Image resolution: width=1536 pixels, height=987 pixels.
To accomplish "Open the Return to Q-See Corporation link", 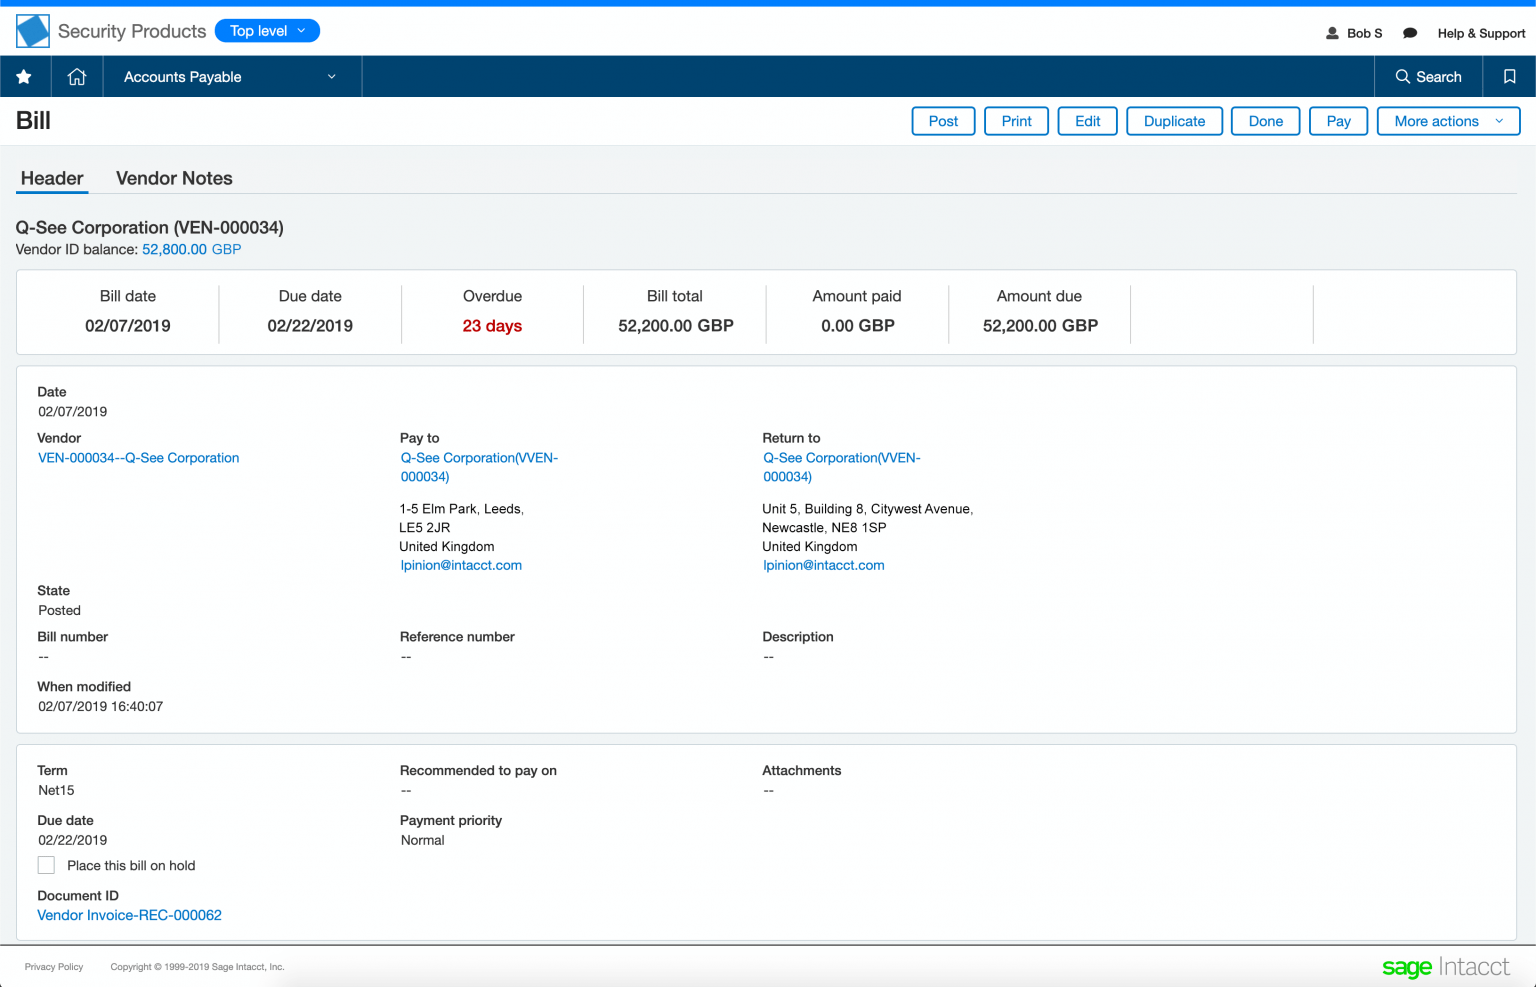I will point(841,467).
